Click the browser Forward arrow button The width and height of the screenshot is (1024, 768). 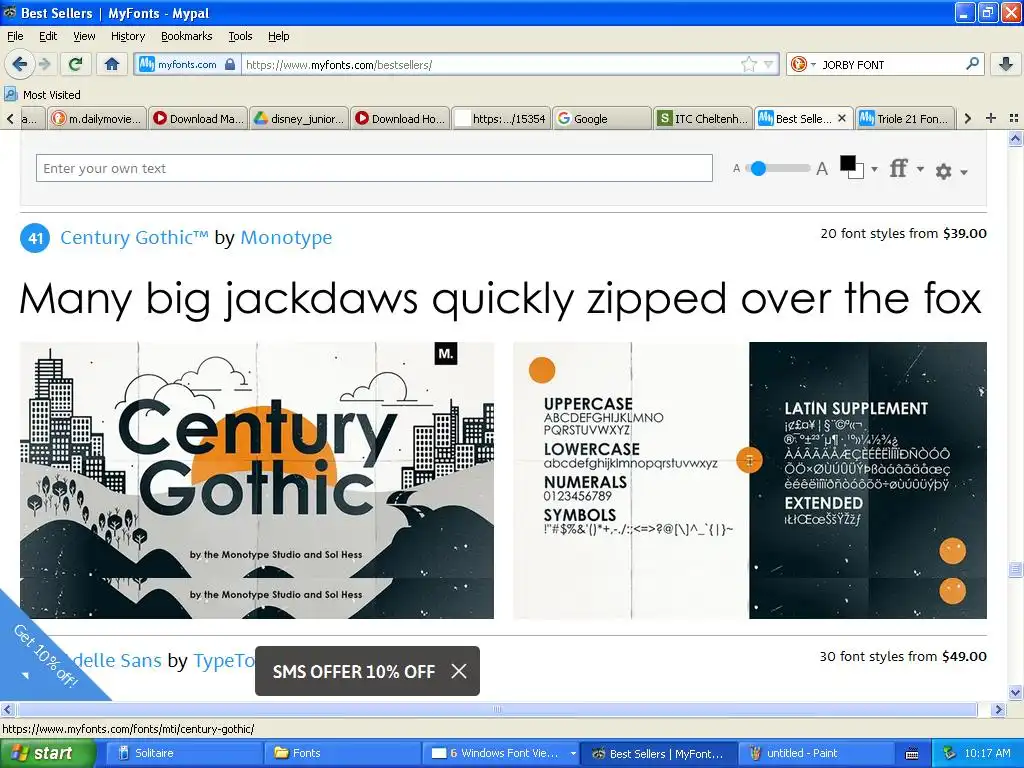pos(45,64)
